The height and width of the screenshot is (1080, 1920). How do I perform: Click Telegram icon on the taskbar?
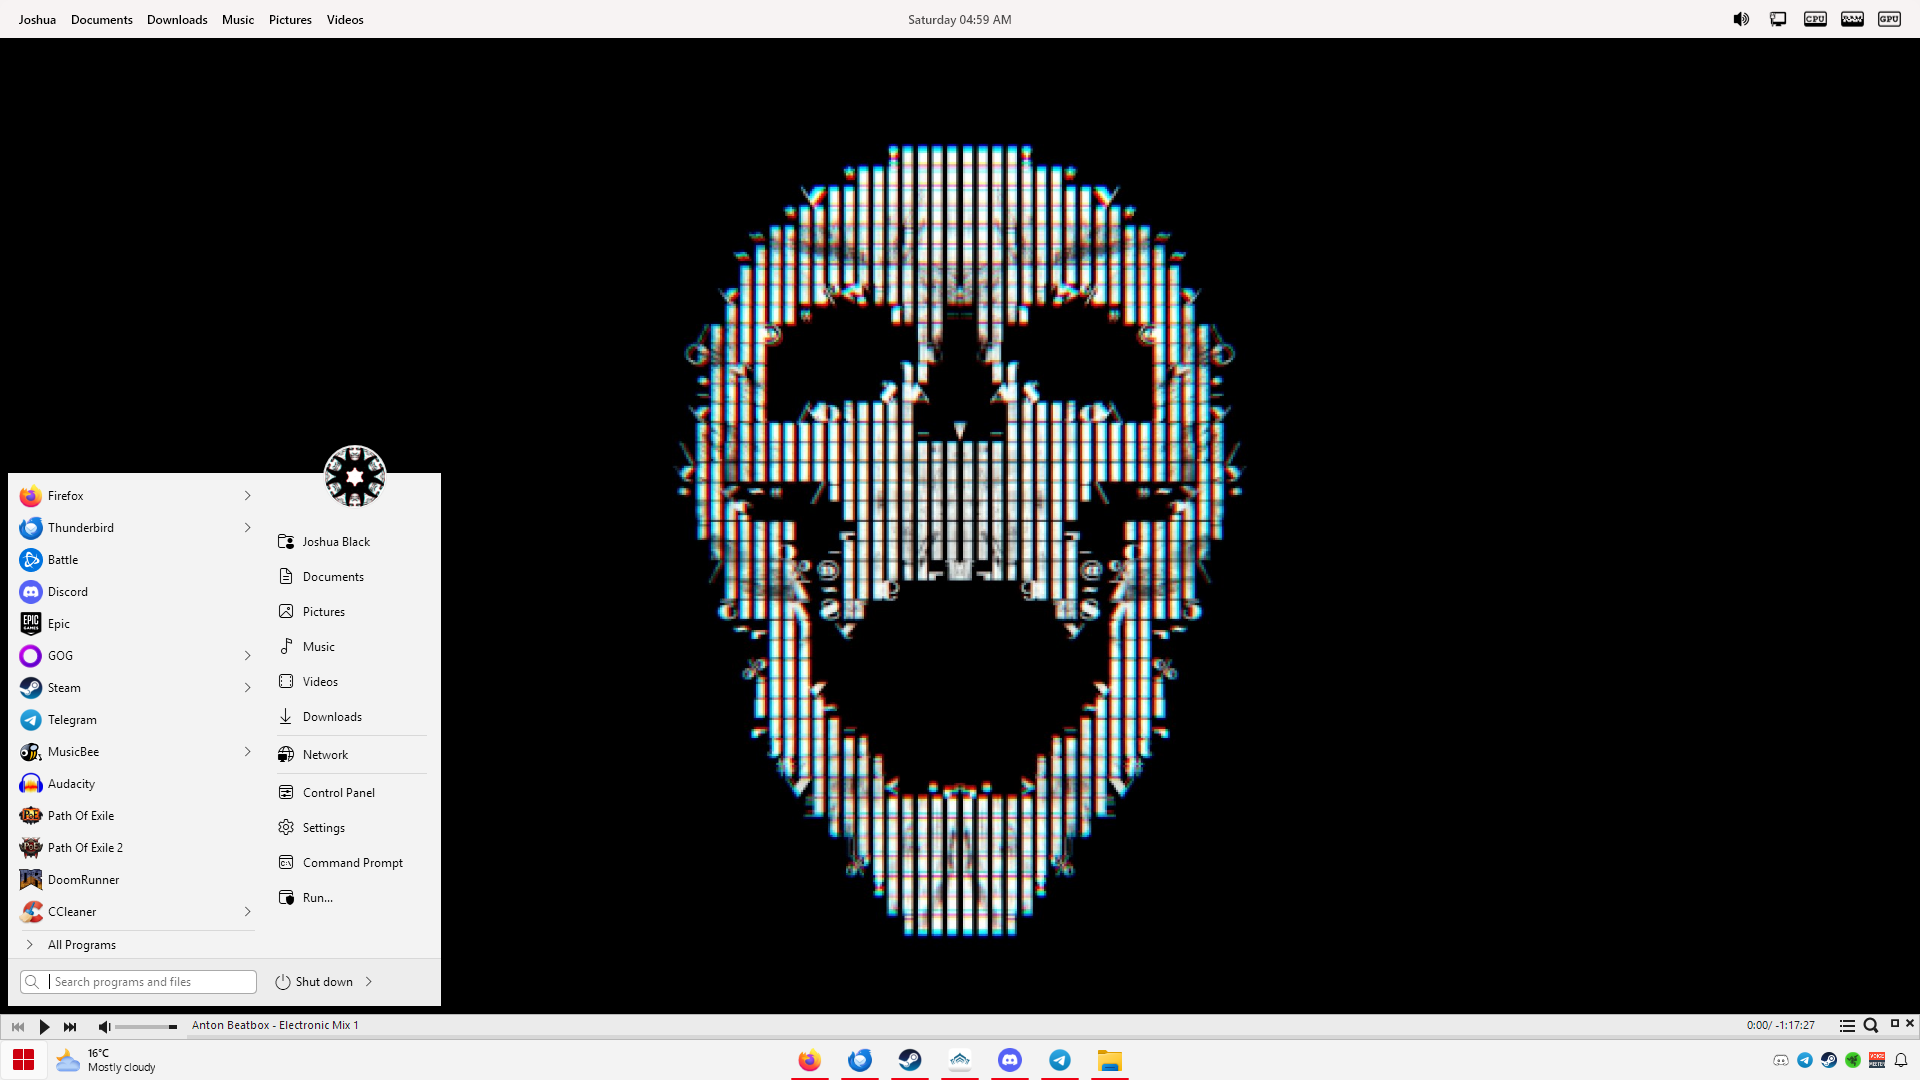[x=1060, y=1060]
